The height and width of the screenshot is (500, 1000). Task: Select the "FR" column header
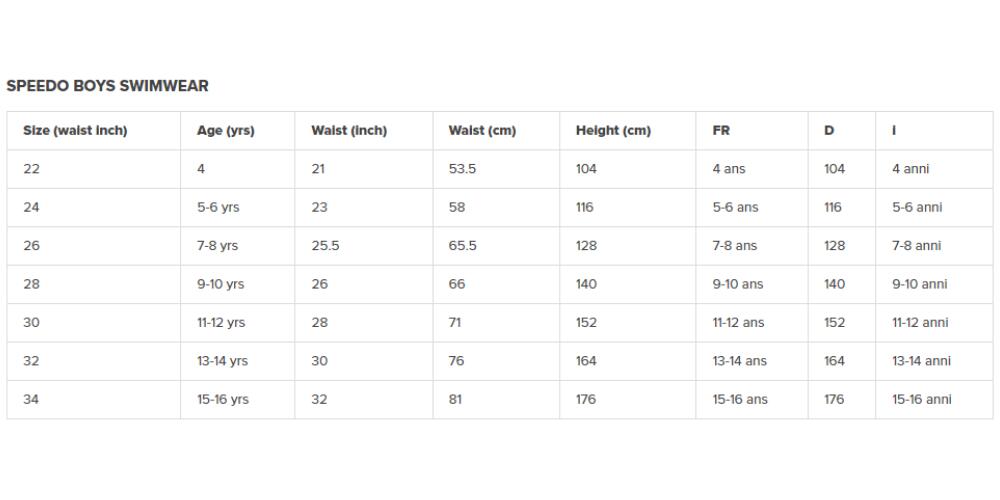pos(721,131)
